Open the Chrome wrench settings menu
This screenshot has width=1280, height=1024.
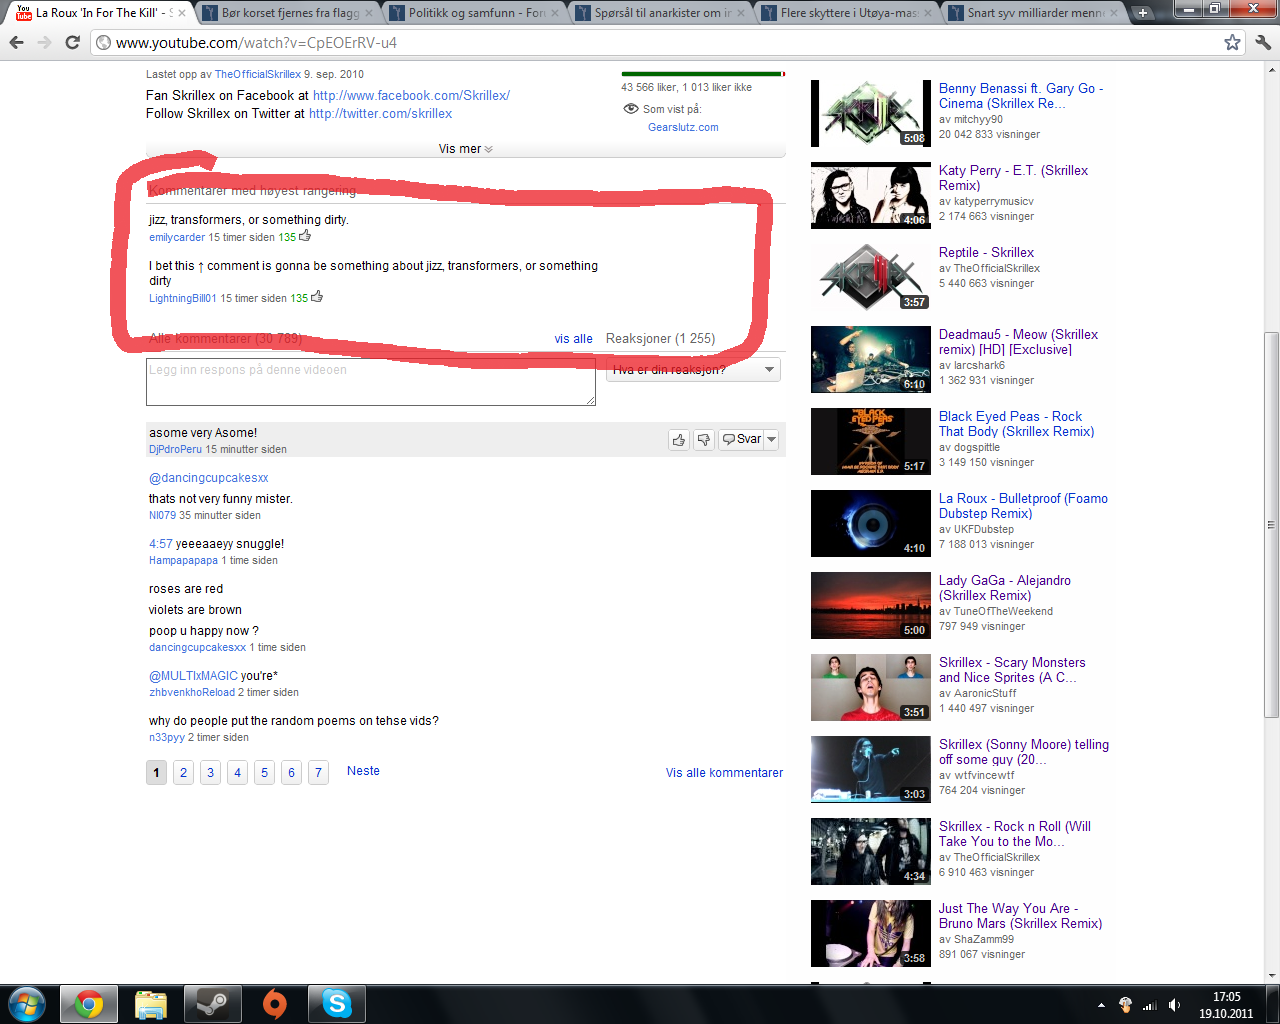click(1262, 43)
